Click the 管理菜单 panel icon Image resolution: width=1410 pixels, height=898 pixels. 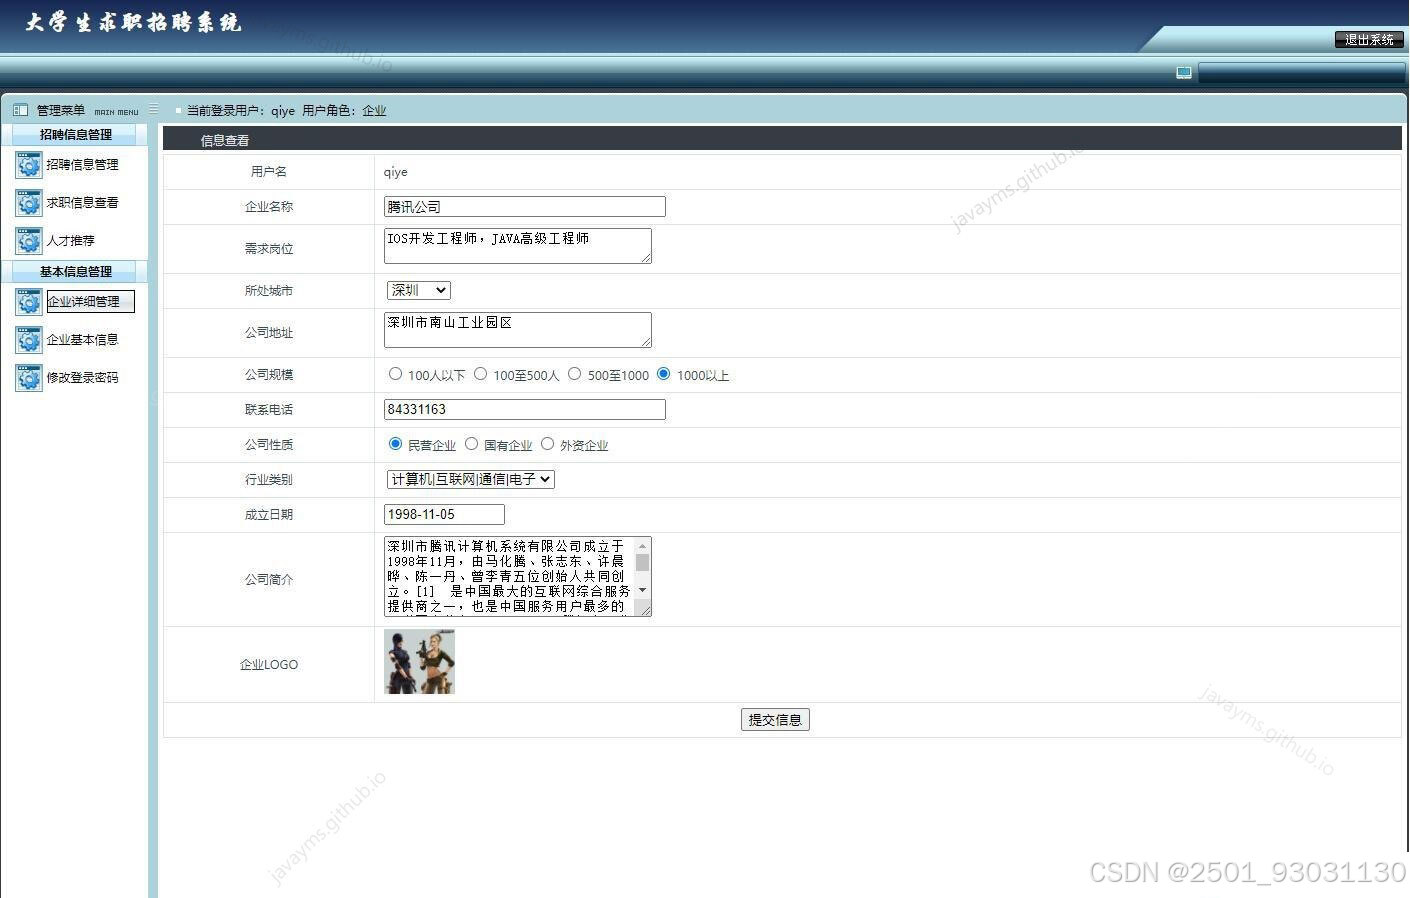pyautogui.click(x=20, y=110)
